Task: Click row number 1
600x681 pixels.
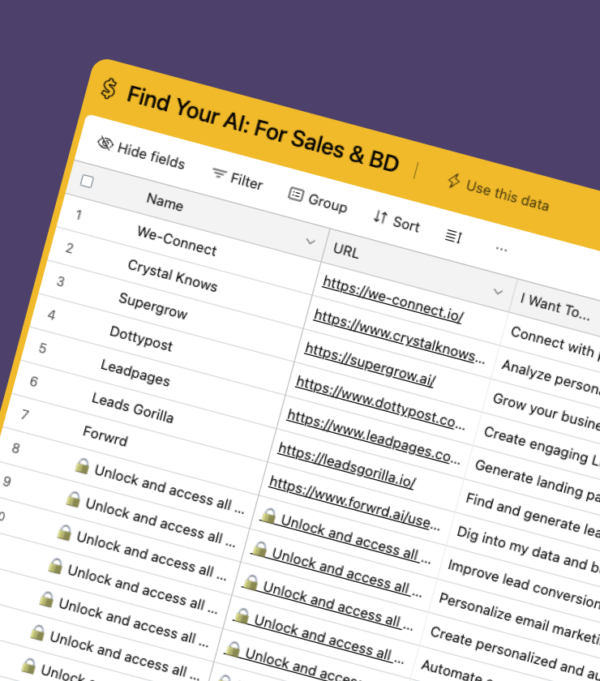Action: point(79,215)
